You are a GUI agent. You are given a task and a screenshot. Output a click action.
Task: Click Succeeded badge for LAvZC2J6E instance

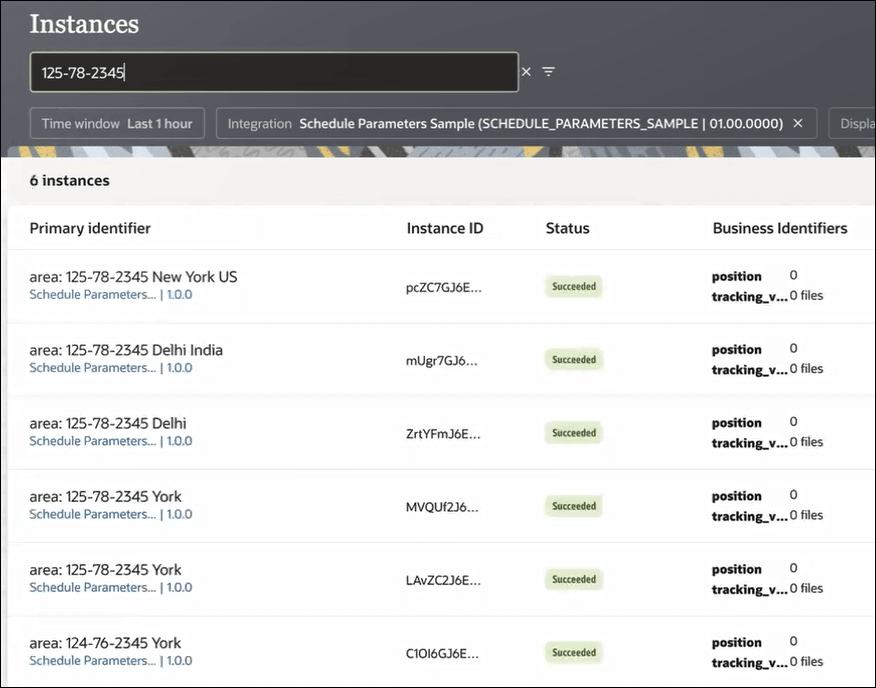point(574,579)
